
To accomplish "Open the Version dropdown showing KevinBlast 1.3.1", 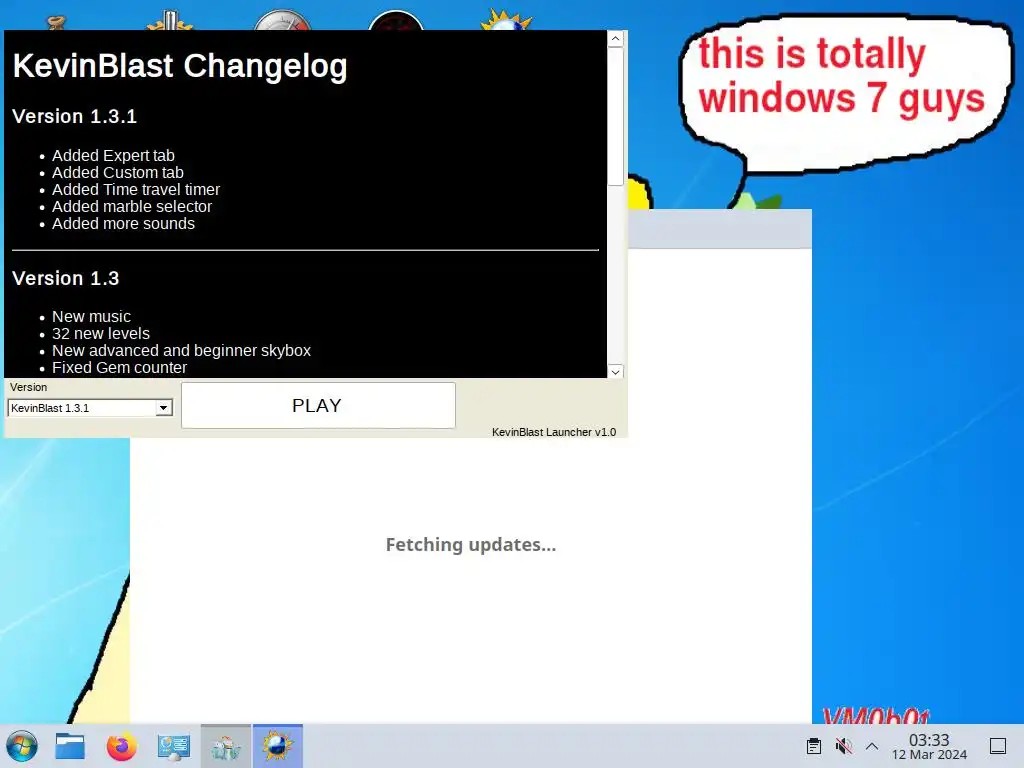I will (90, 408).
